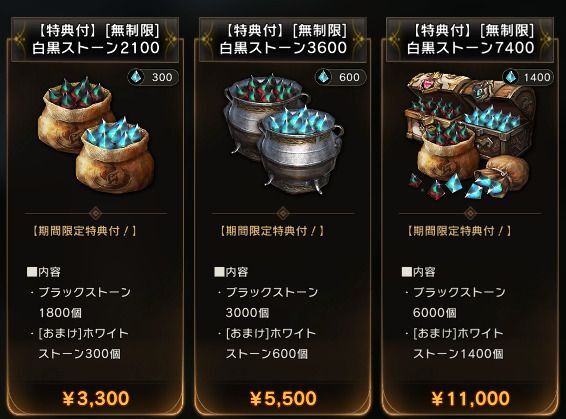Click the 1400 white stone bonus badge
This screenshot has height=419, width=566.
[528, 77]
